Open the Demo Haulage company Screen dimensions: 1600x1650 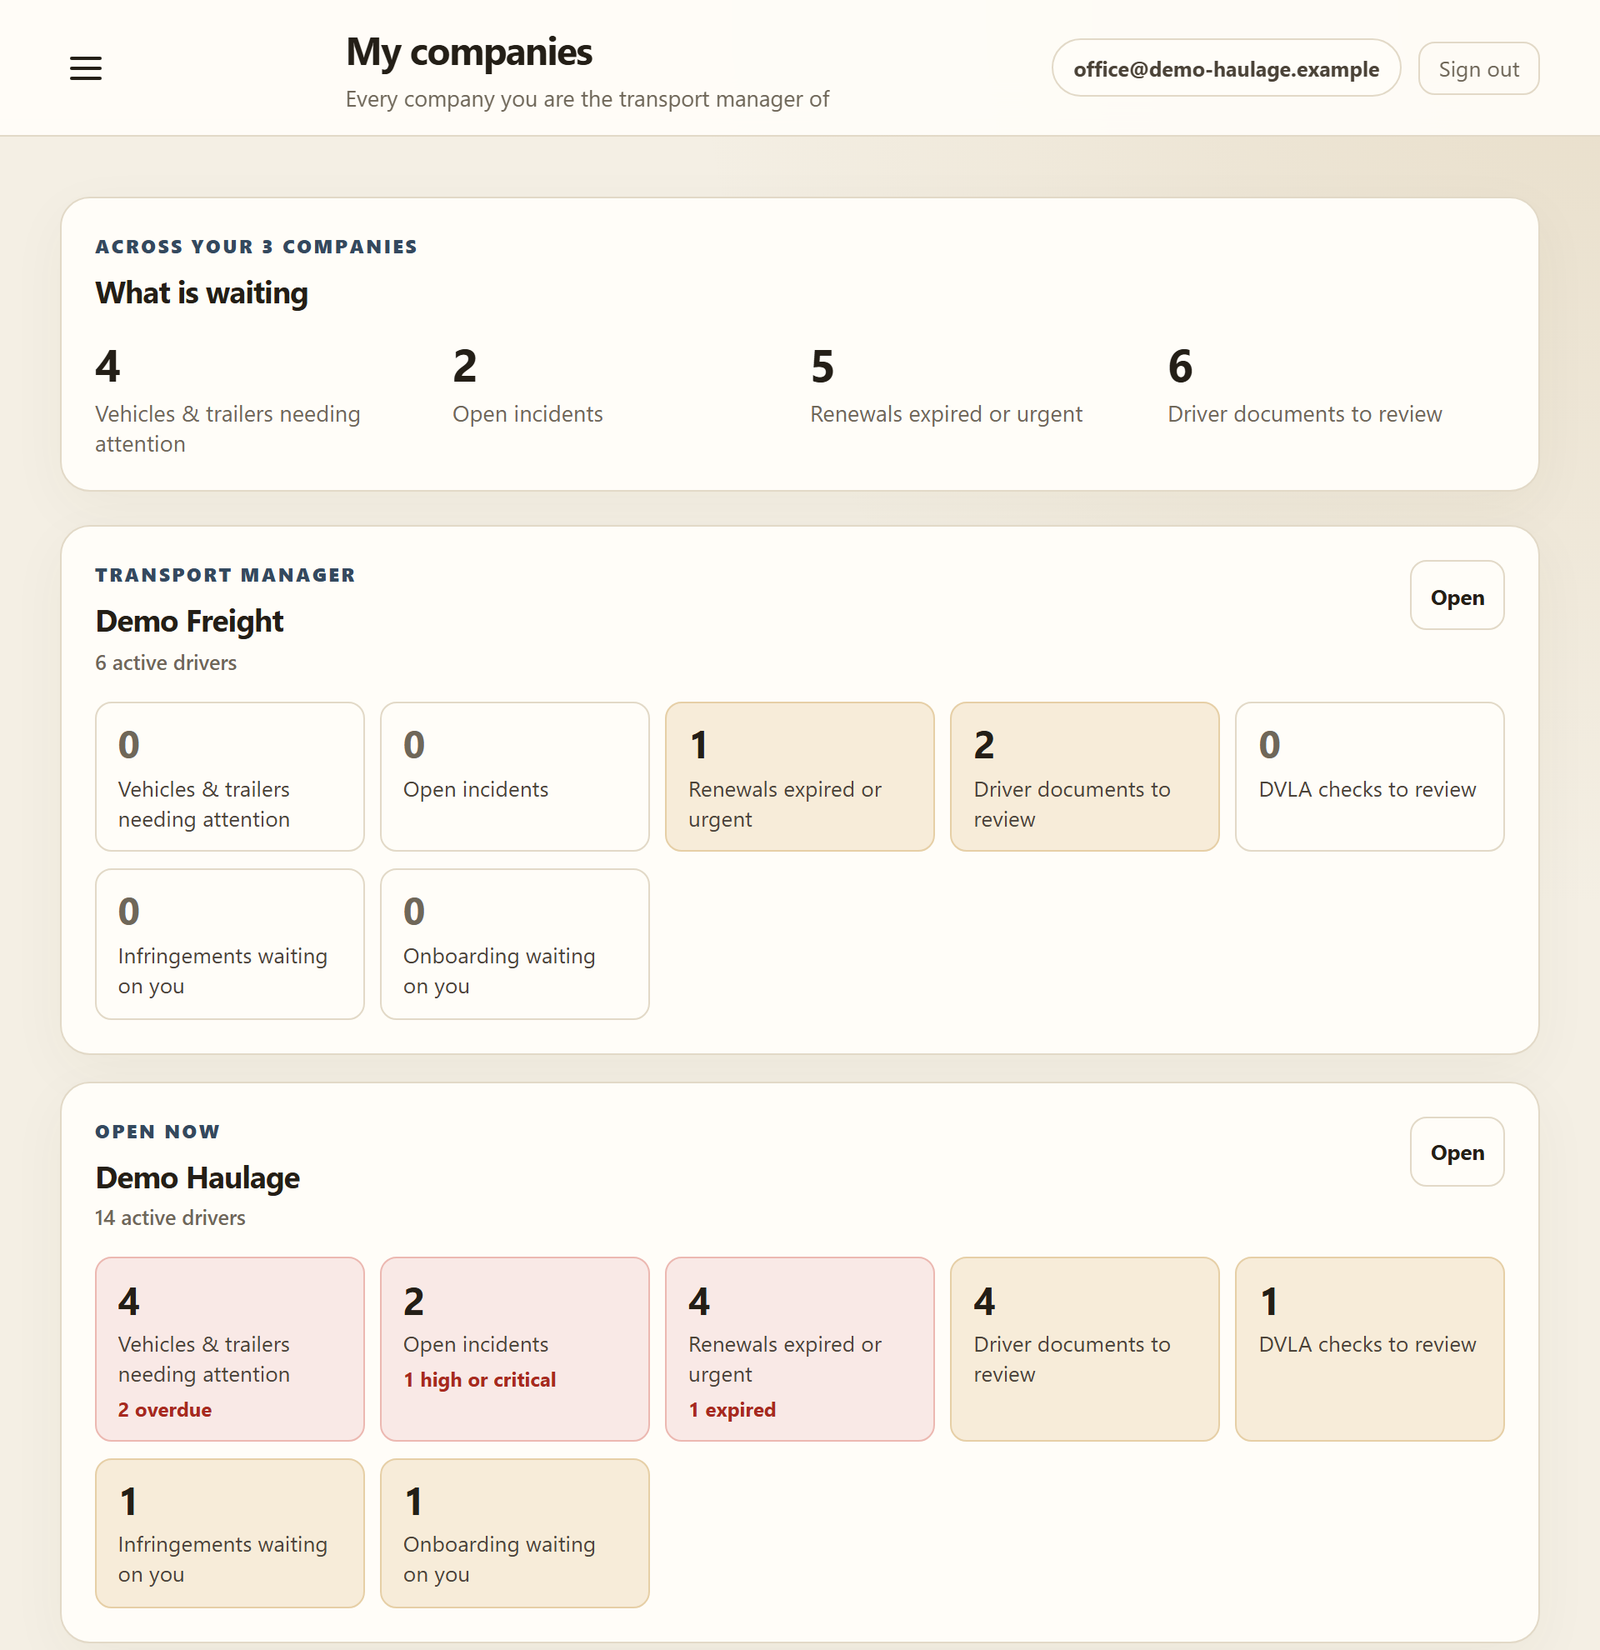click(x=1457, y=1151)
